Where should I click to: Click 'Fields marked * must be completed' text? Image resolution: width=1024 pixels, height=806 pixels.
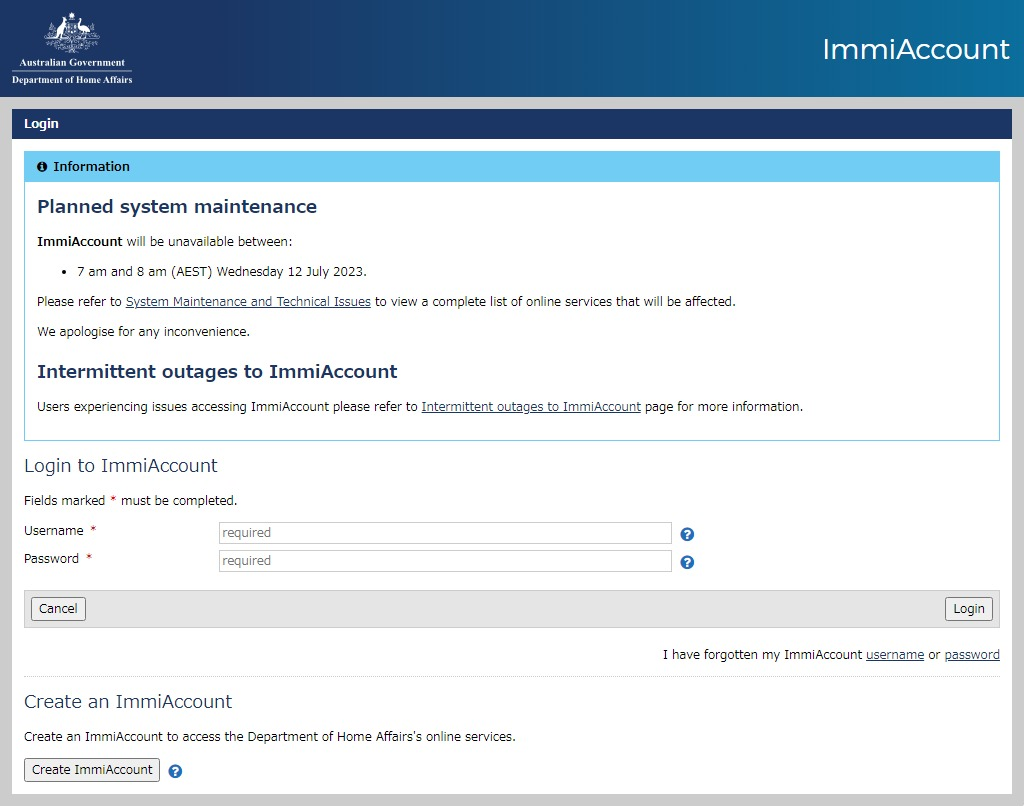click(x=131, y=501)
